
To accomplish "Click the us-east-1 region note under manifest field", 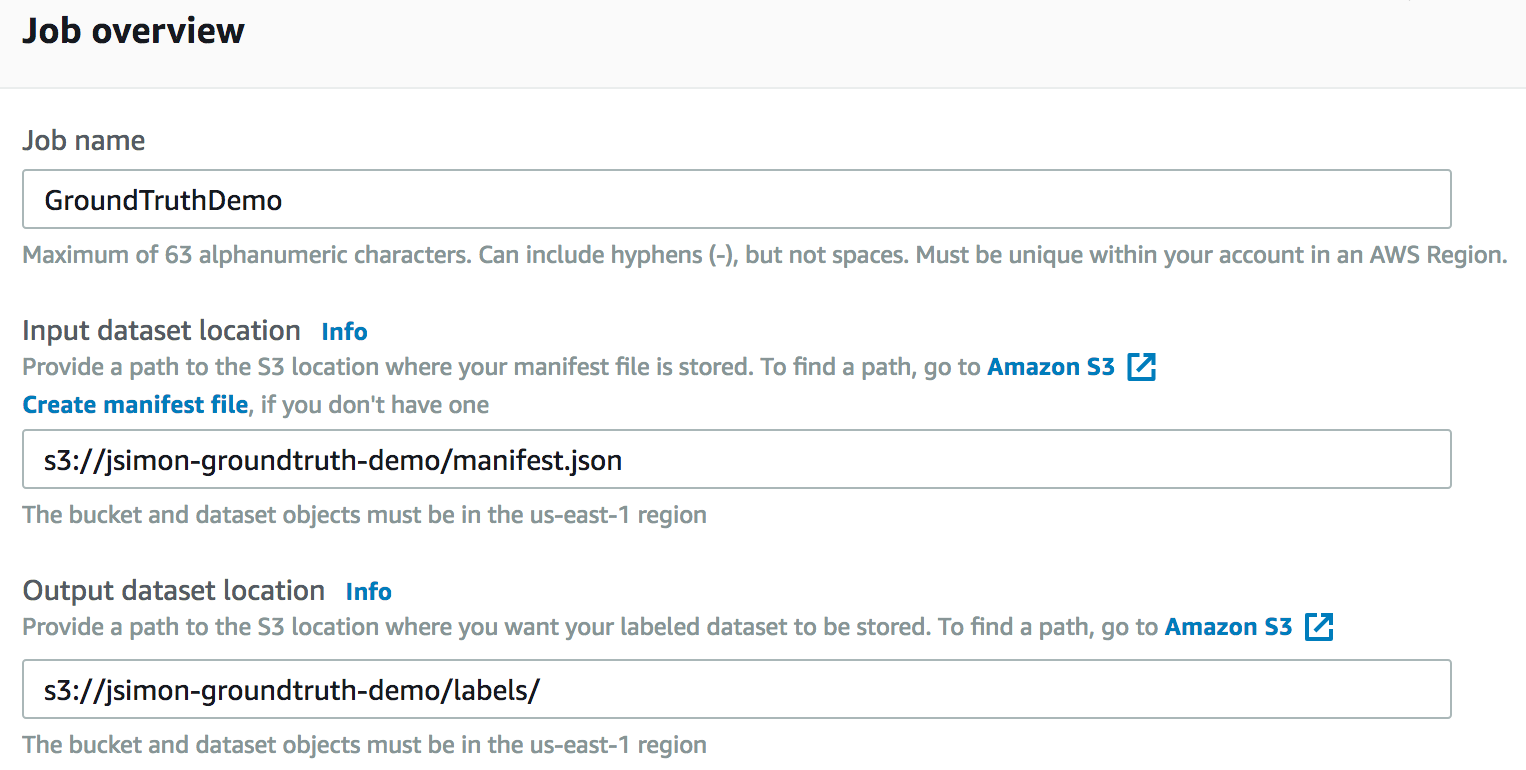I will pyautogui.click(x=364, y=515).
